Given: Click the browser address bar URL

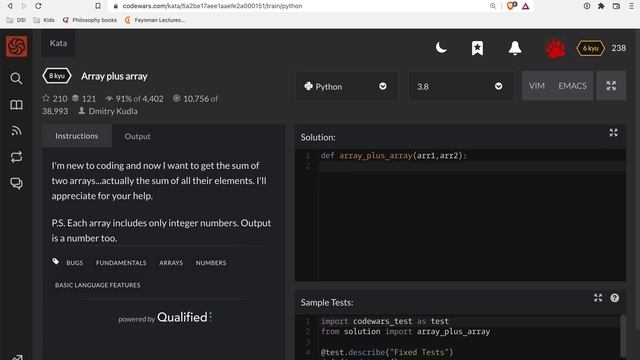Looking at the screenshot, I should [212, 6].
